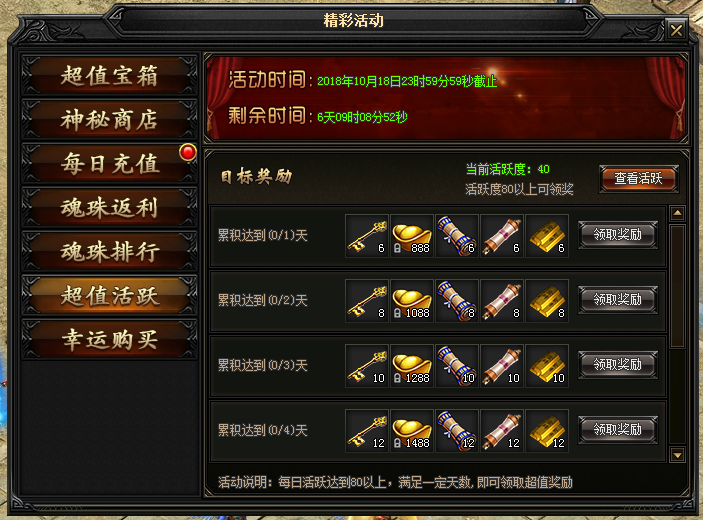The width and height of the screenshot is (703, 520).
Task: Claim the reward for 累积达到(0/1)天
Action: 618,234
